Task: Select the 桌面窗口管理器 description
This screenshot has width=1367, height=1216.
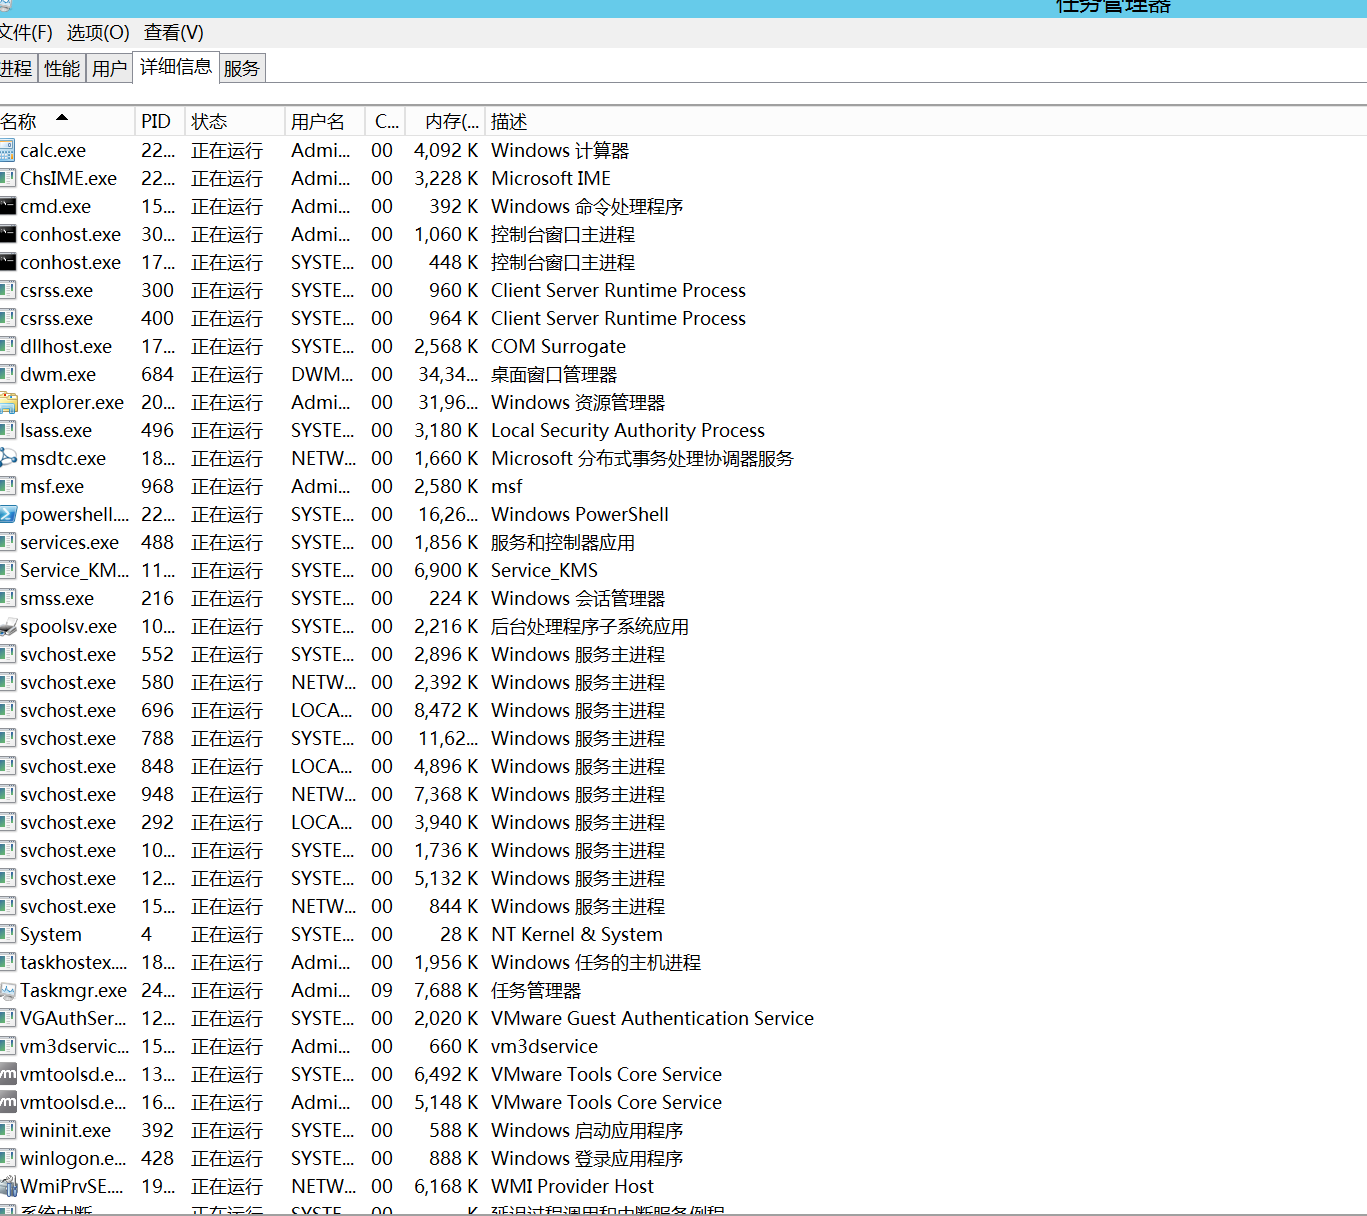Action: (554, 375)
